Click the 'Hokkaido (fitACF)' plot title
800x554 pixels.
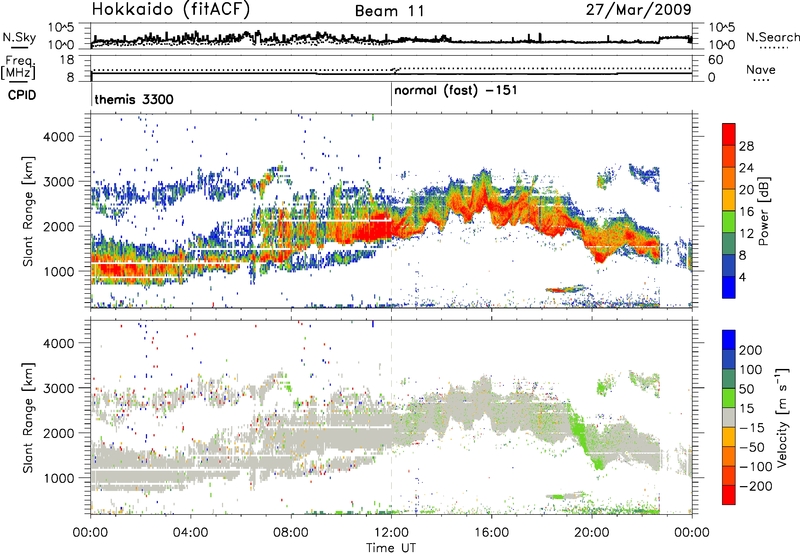pos(170,10)
